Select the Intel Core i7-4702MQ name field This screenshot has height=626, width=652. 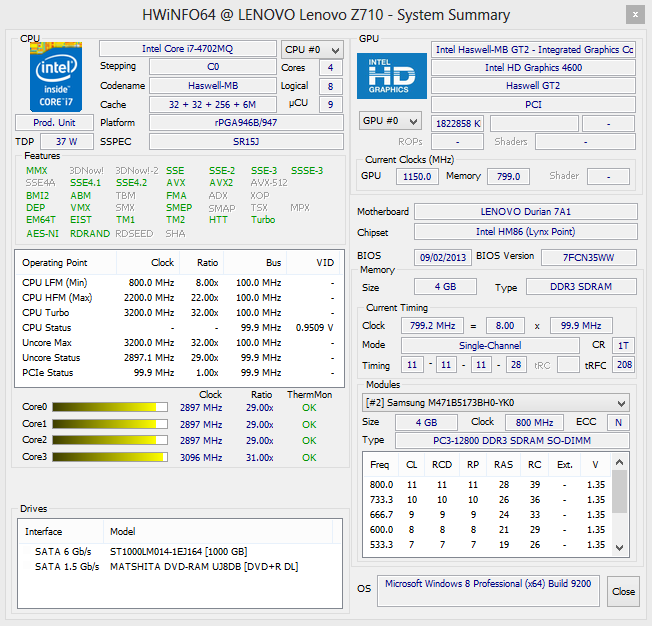coord(188,49)
